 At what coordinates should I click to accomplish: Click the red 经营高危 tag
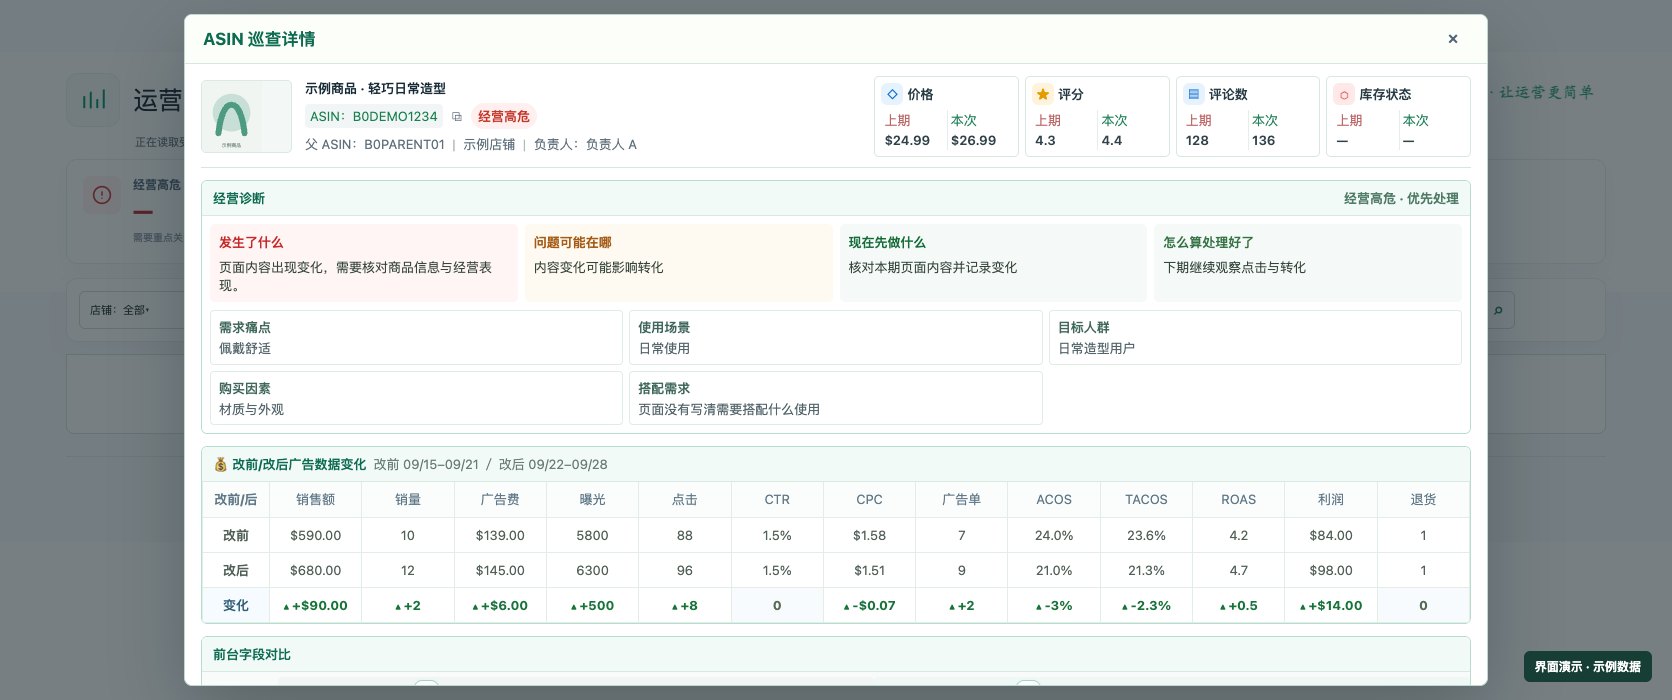(x=504, y=117)
